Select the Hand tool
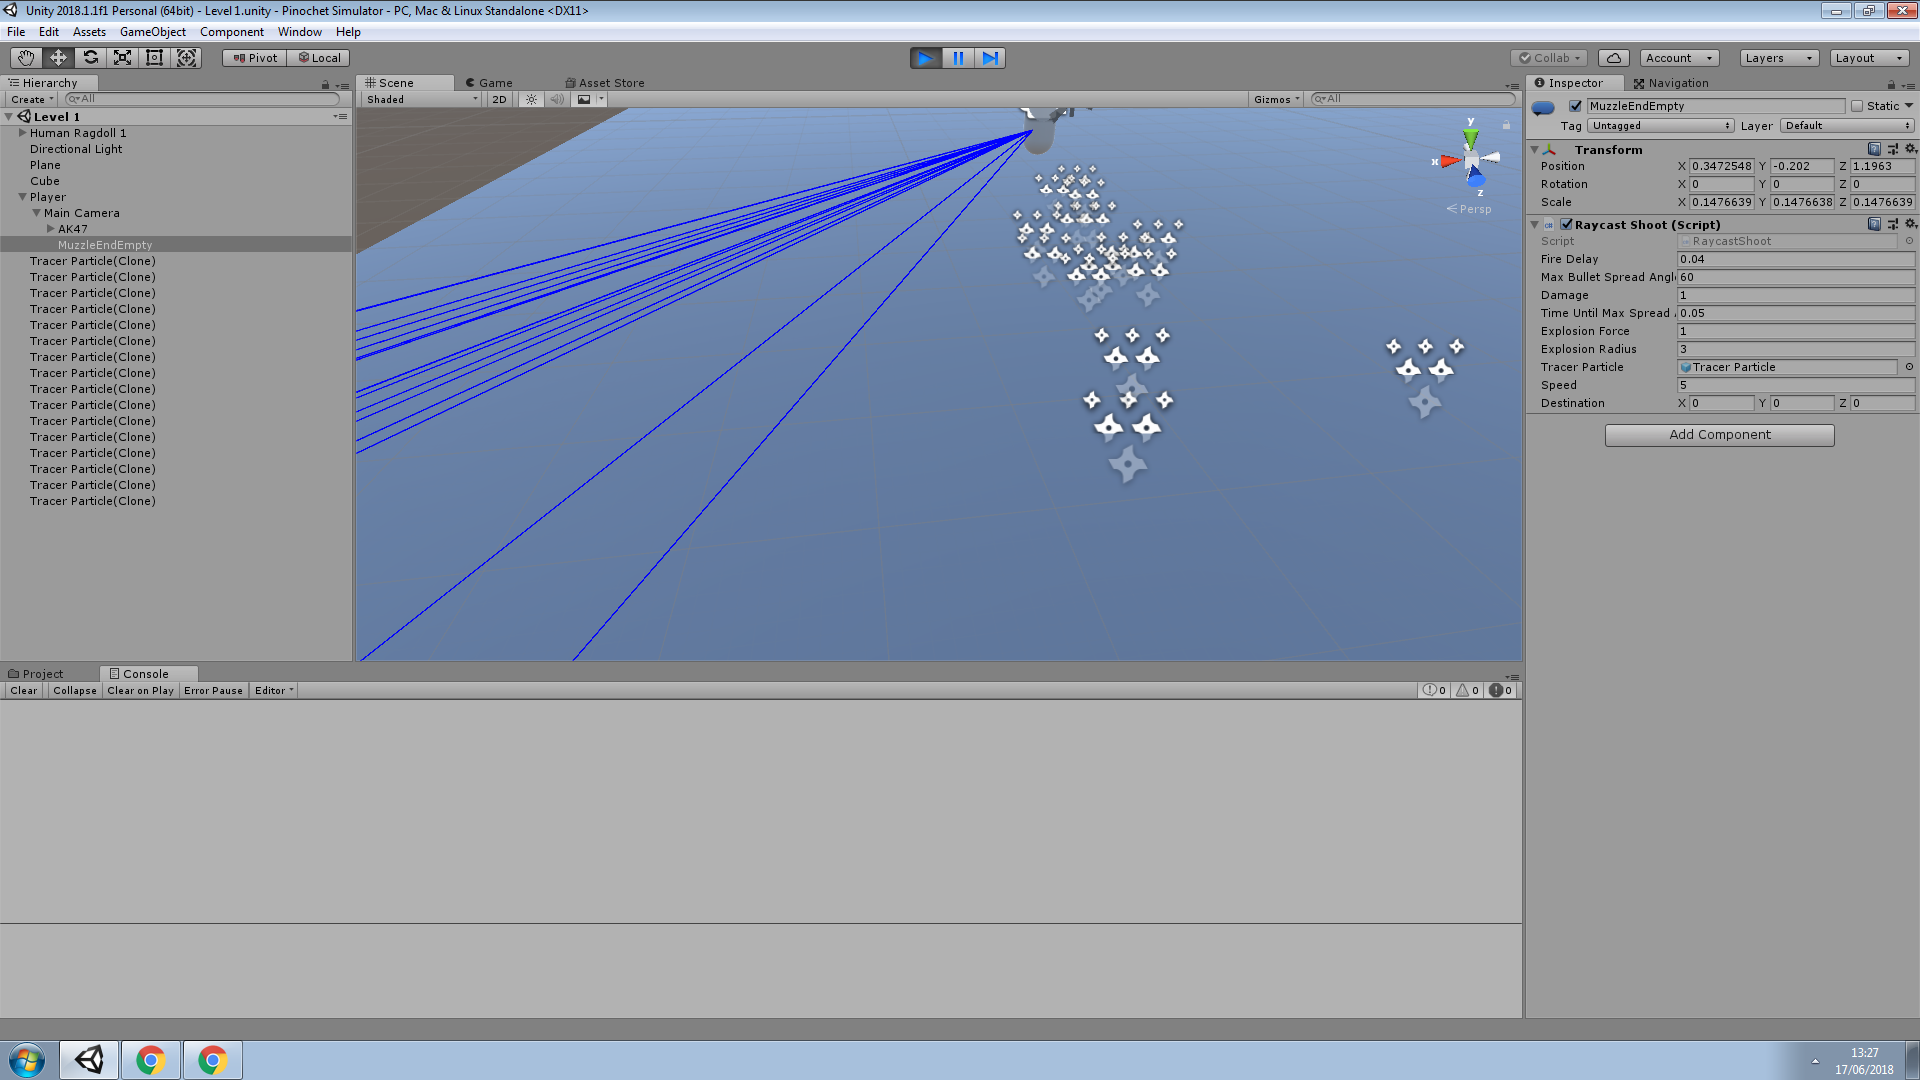This screenshot has height=1080, width=1920. click(26, 58)
